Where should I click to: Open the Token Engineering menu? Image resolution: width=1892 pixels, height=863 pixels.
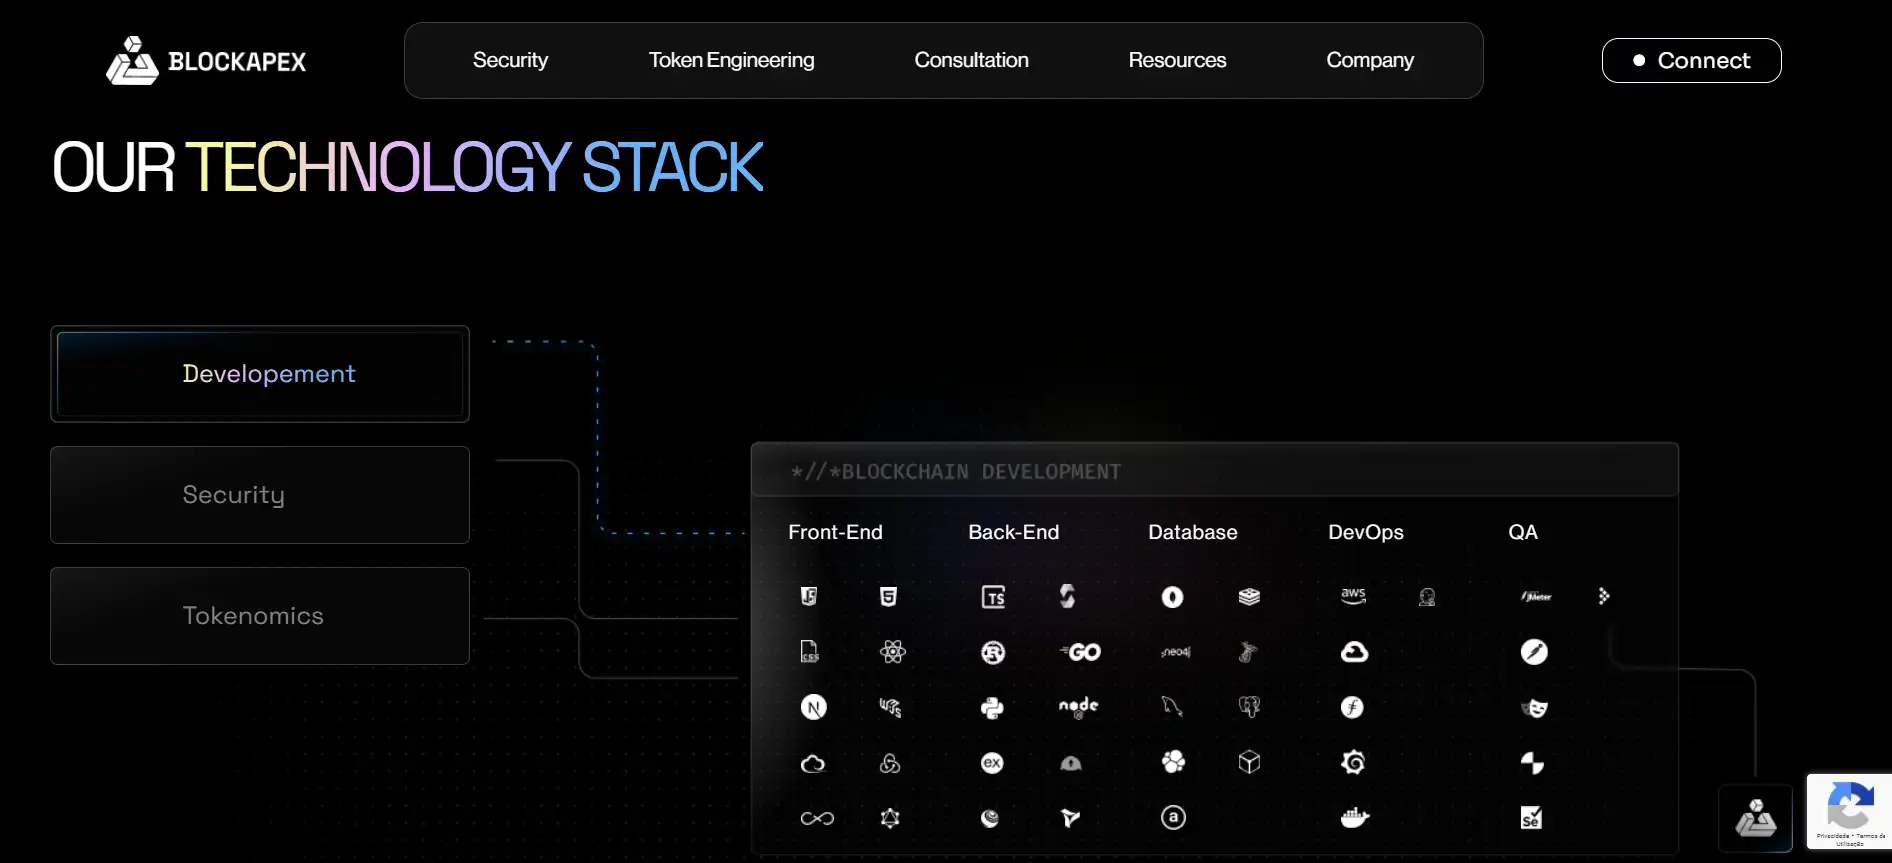pos(731,60)
